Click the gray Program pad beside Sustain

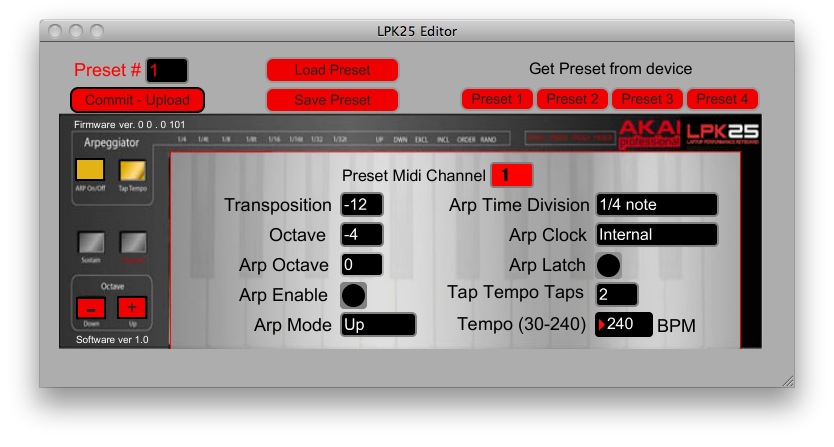[x=133, y=243]
